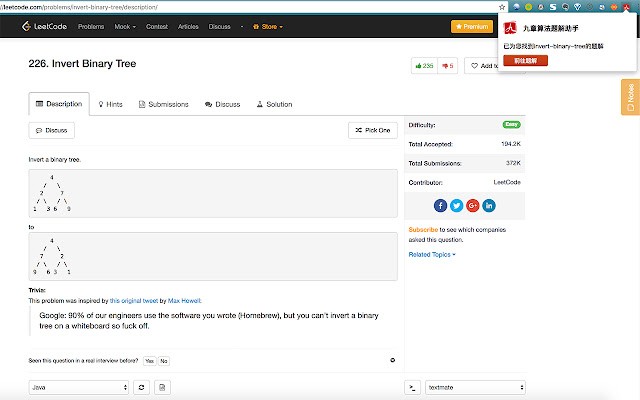Share the problem on Facebook
The image size is (640, 400).
point(441,205)
